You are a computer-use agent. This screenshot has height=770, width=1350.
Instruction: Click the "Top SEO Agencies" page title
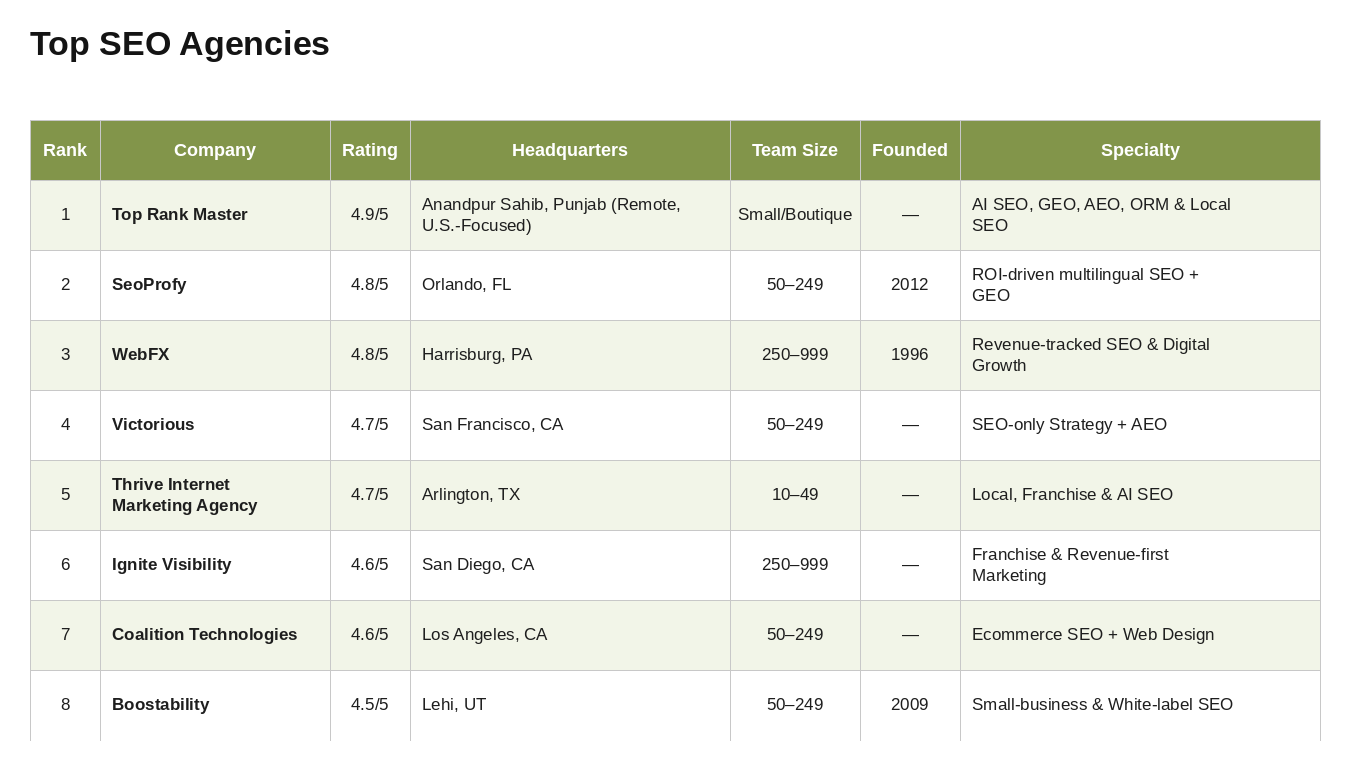click(x=180, y=44)
